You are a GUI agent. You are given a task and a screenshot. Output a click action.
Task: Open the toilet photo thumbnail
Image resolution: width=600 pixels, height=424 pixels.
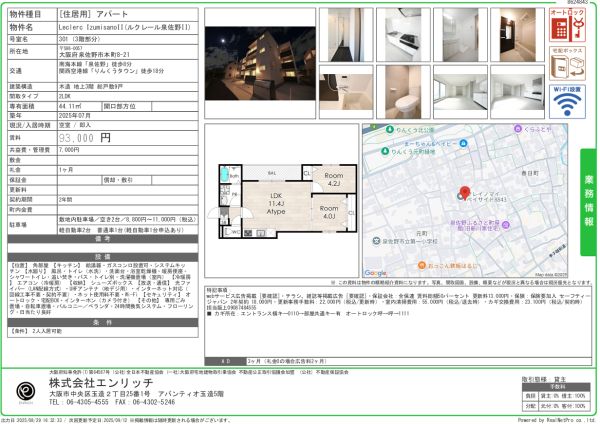point(403,92)
